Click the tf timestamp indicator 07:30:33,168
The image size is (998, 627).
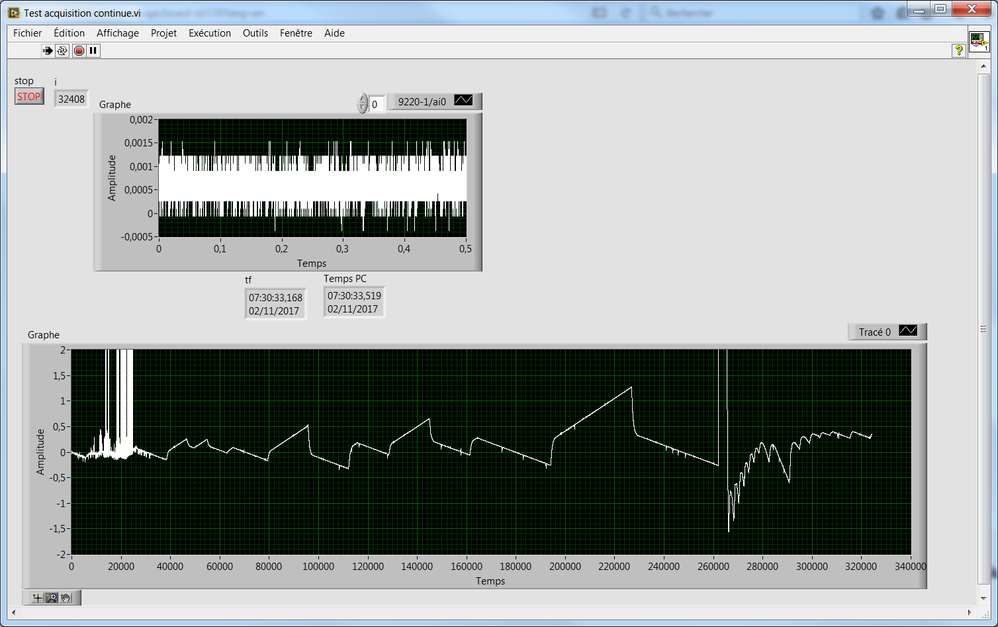275,304
